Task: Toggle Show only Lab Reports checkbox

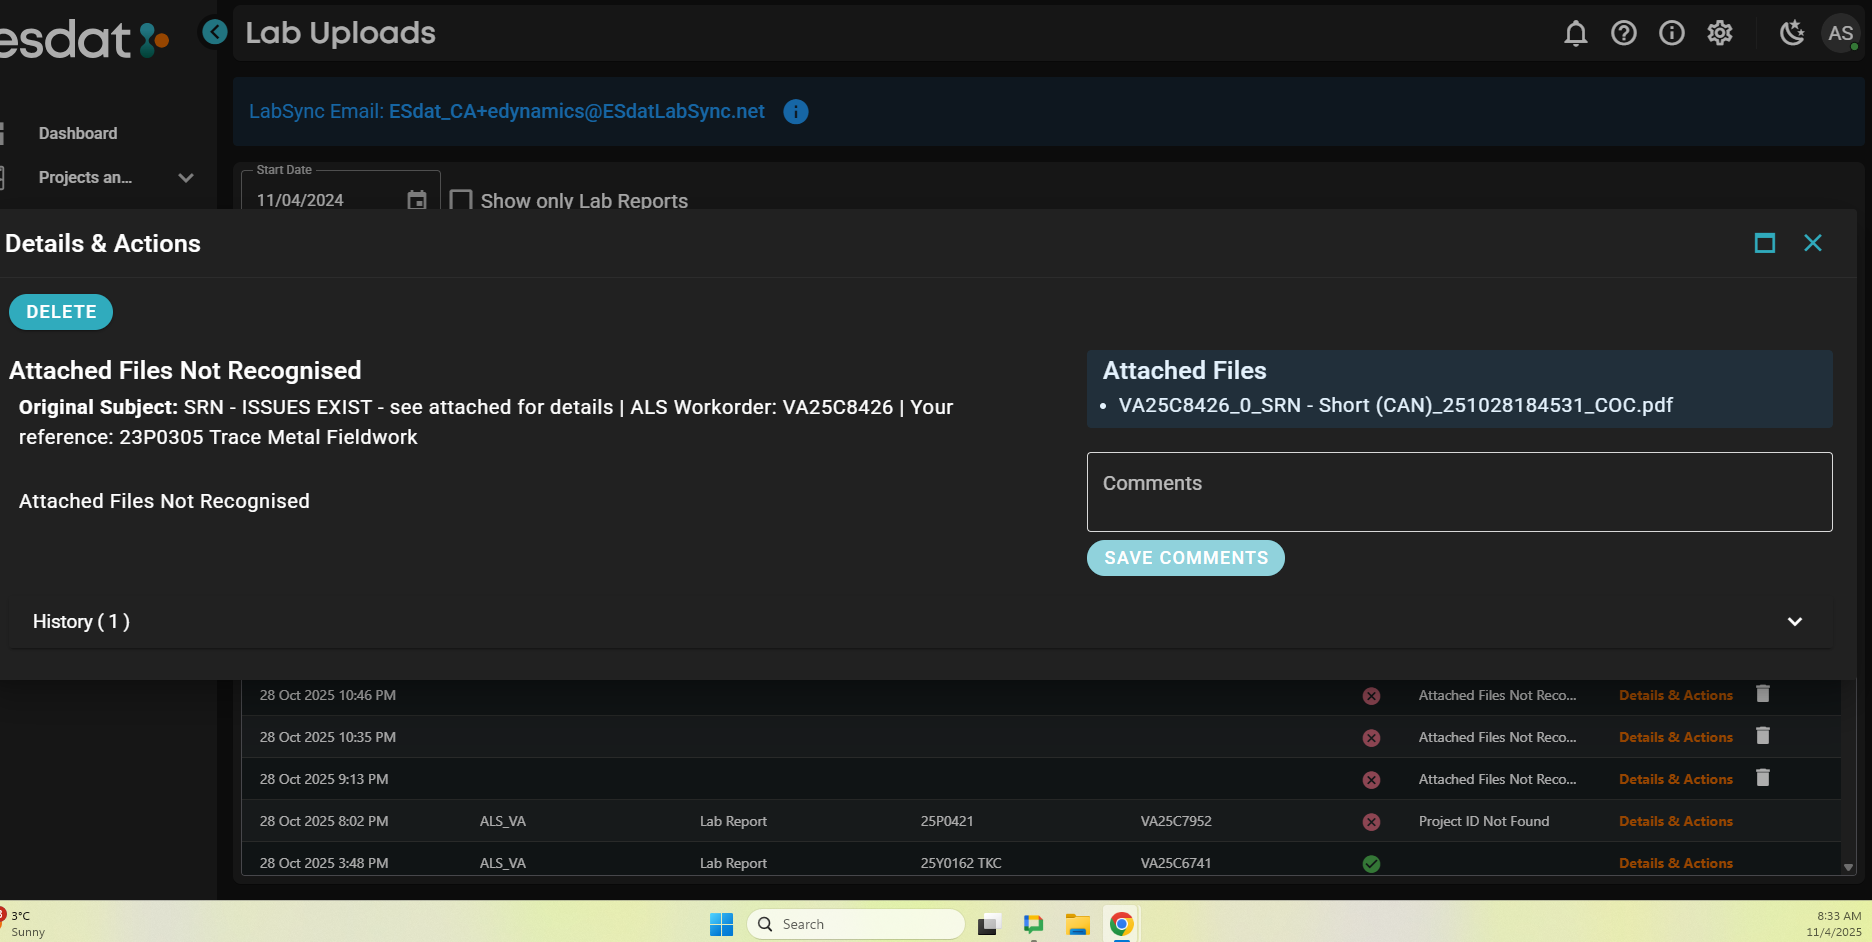Action: (x=460, y=200)
